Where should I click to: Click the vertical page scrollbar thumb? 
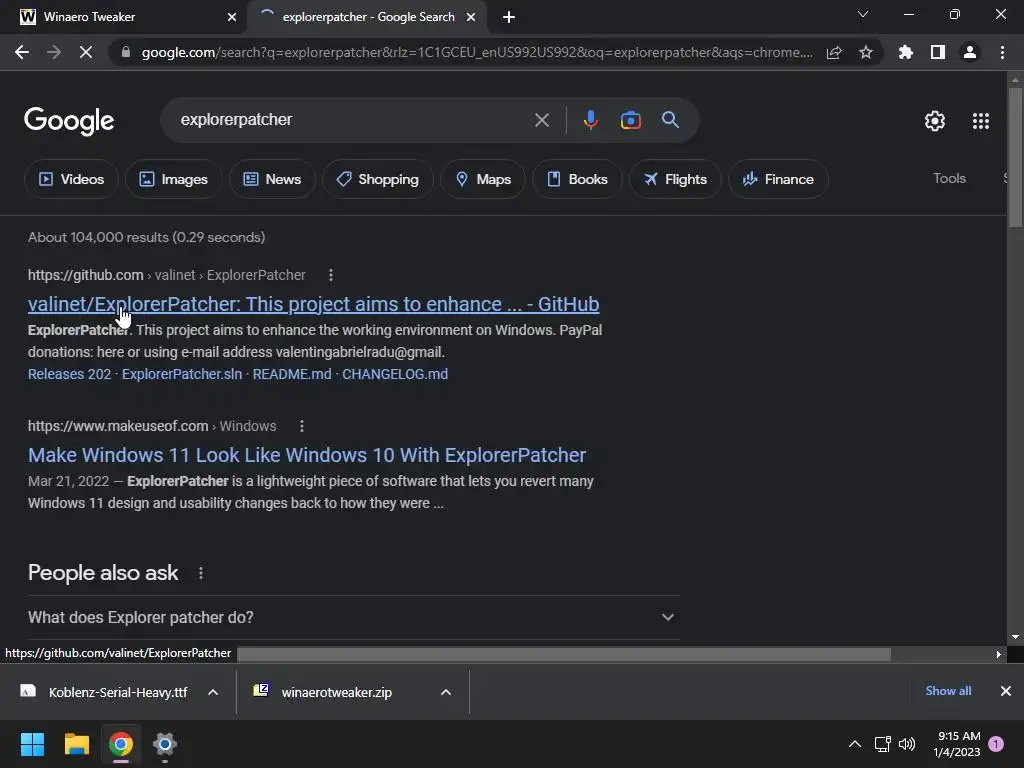1015,157
